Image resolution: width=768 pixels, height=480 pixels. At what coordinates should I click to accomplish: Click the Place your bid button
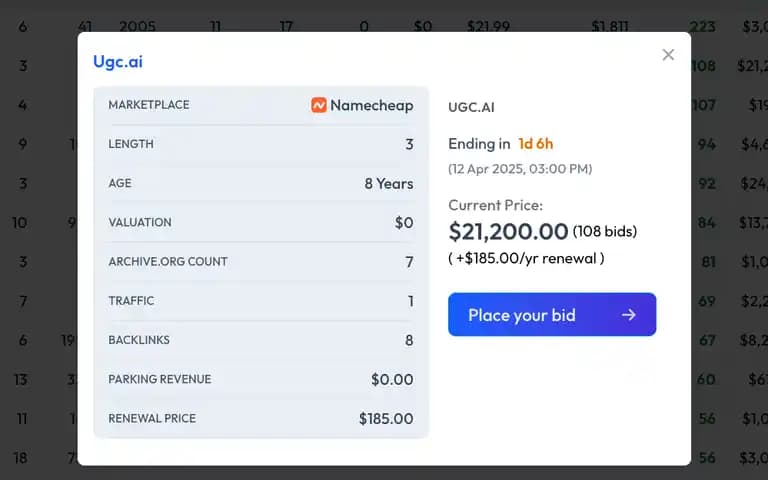(552, 314)
